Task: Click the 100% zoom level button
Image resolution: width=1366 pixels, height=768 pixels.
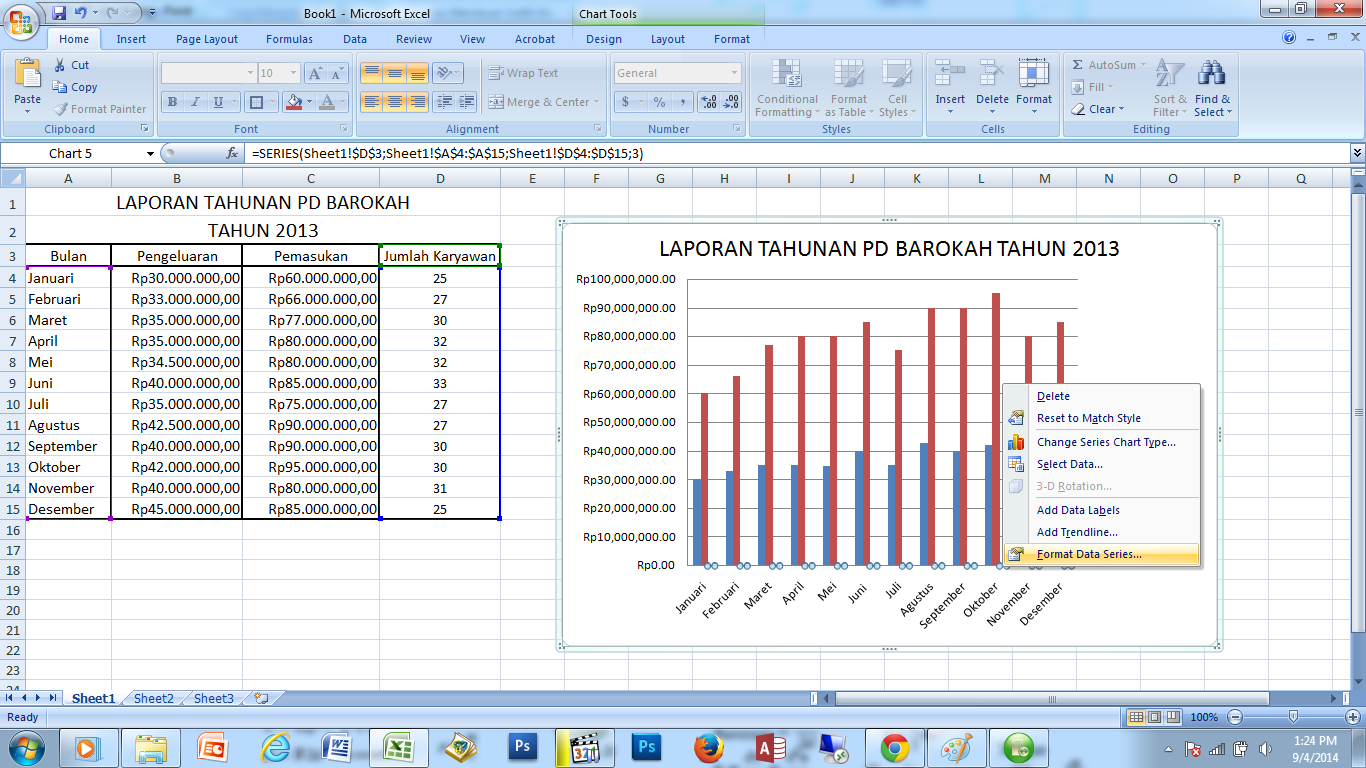Action: [x=1204, y=717]
